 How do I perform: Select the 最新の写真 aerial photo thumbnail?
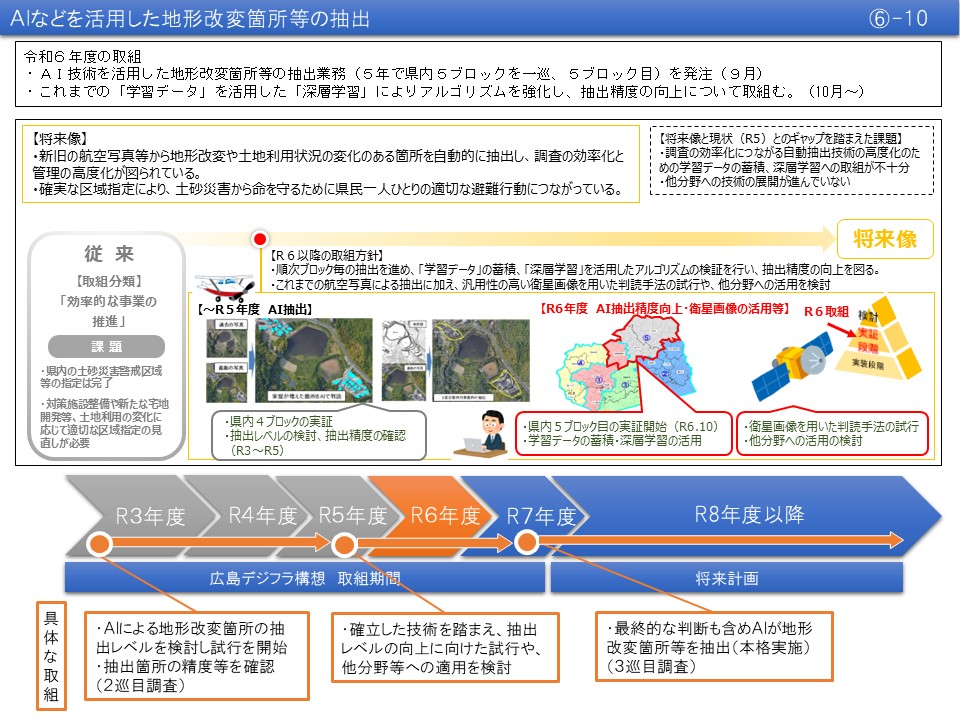pyautogui.click(x=226, y=380)
